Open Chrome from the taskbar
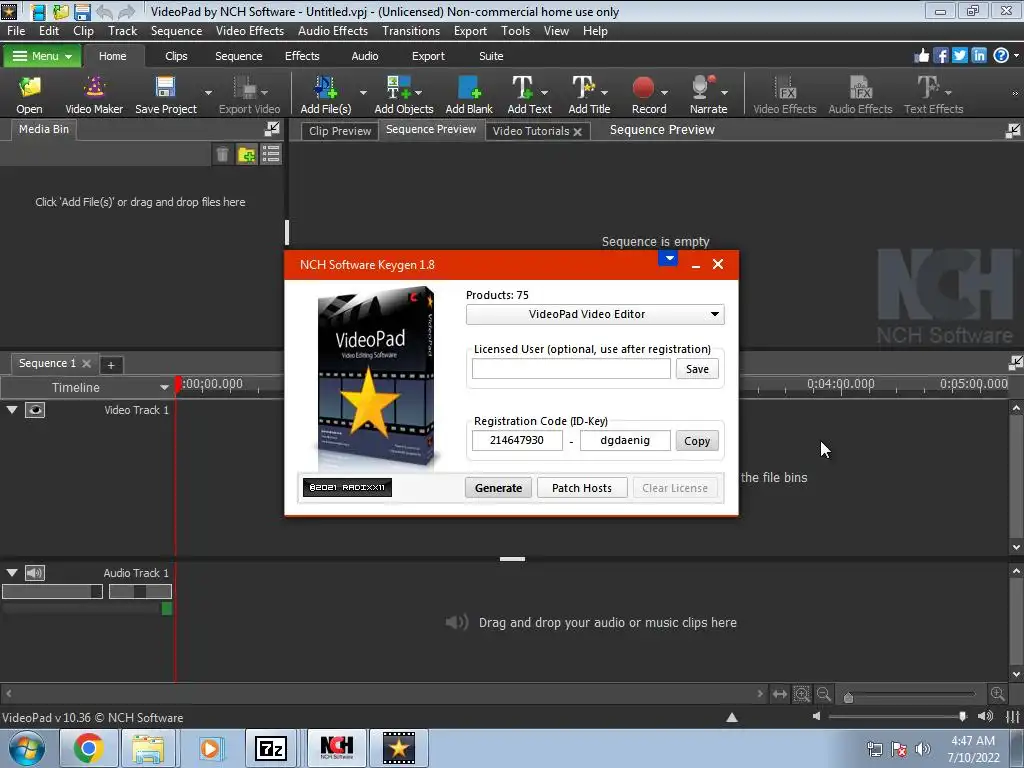This screenshot has width=1024, height=768. 88,748
